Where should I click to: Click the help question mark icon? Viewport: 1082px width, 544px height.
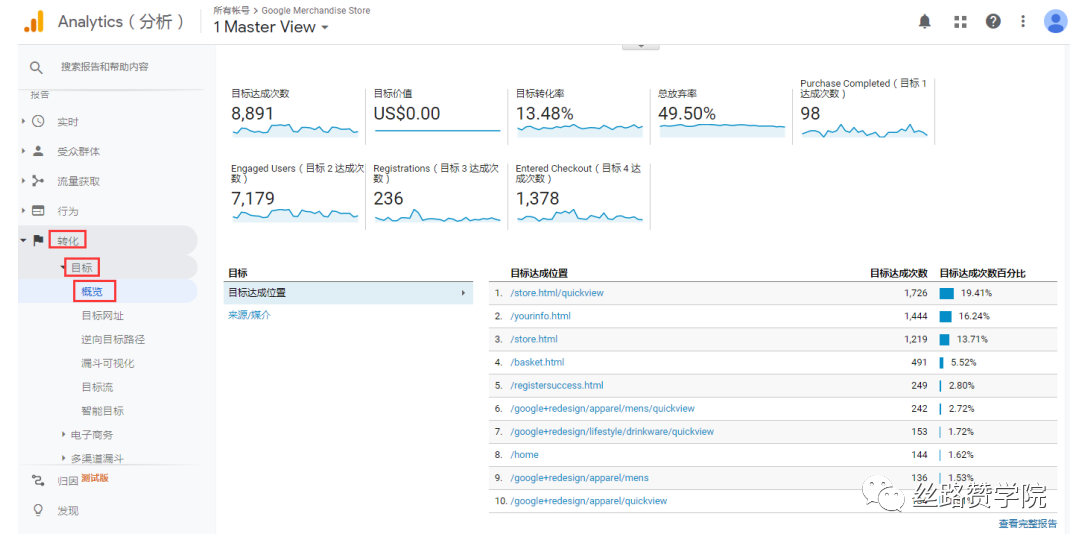993,21
